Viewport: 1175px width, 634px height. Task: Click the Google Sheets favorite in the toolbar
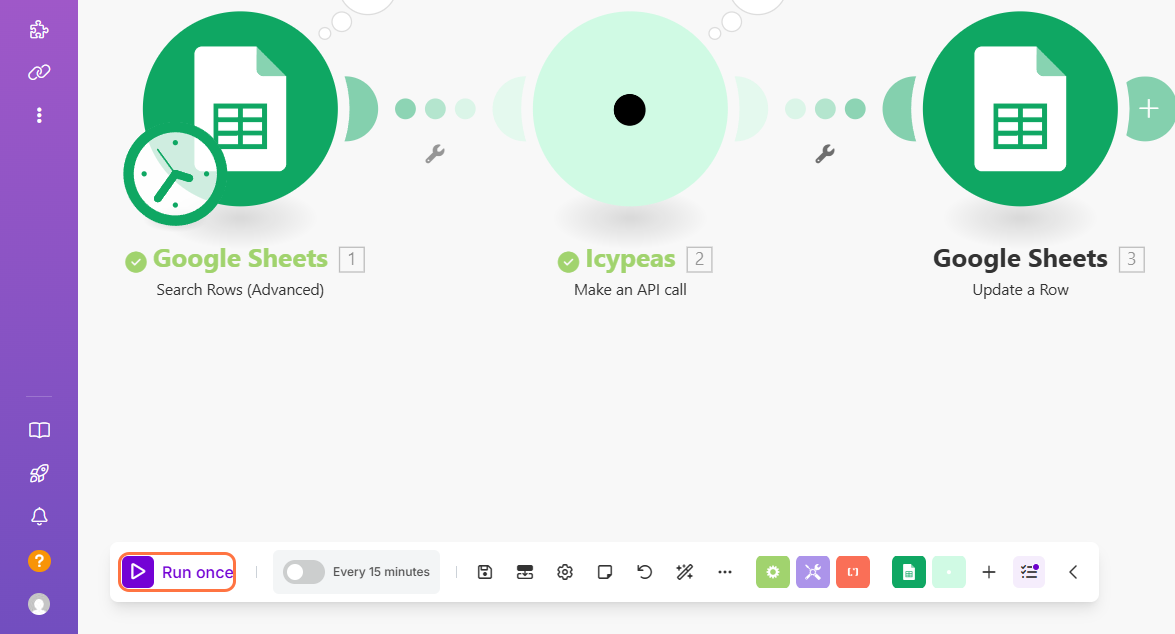click(x=909, y=572)
